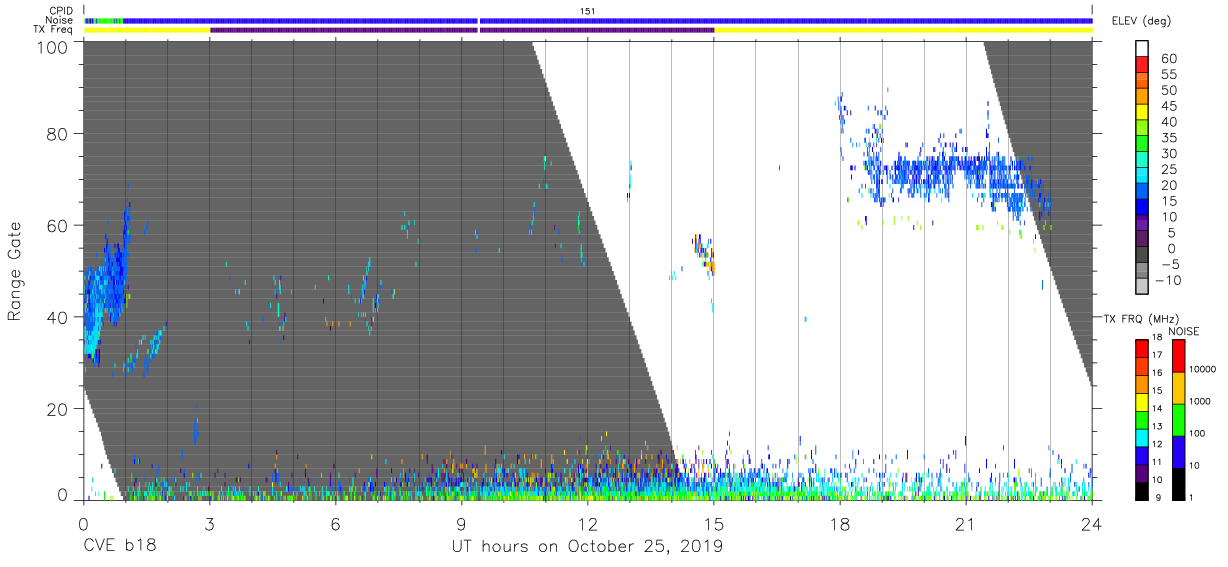The image size is (1228, 567).
Task: Select the CPID value 151
Action: click(x=588, y=10)
